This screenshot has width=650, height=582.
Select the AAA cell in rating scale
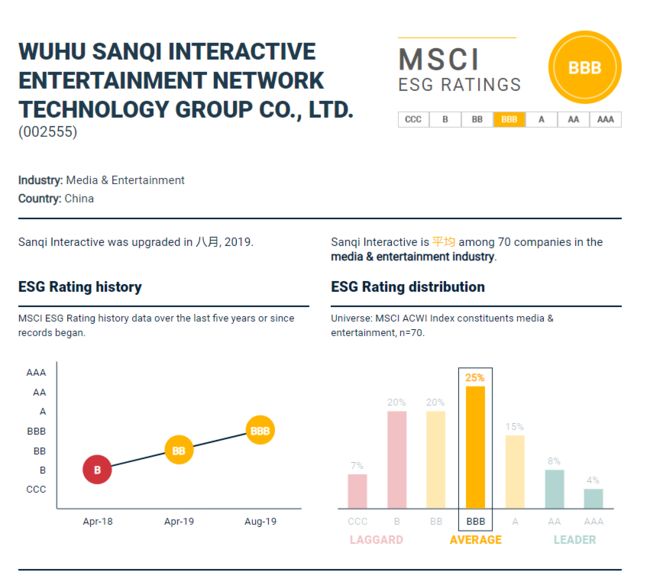point(605,119)
